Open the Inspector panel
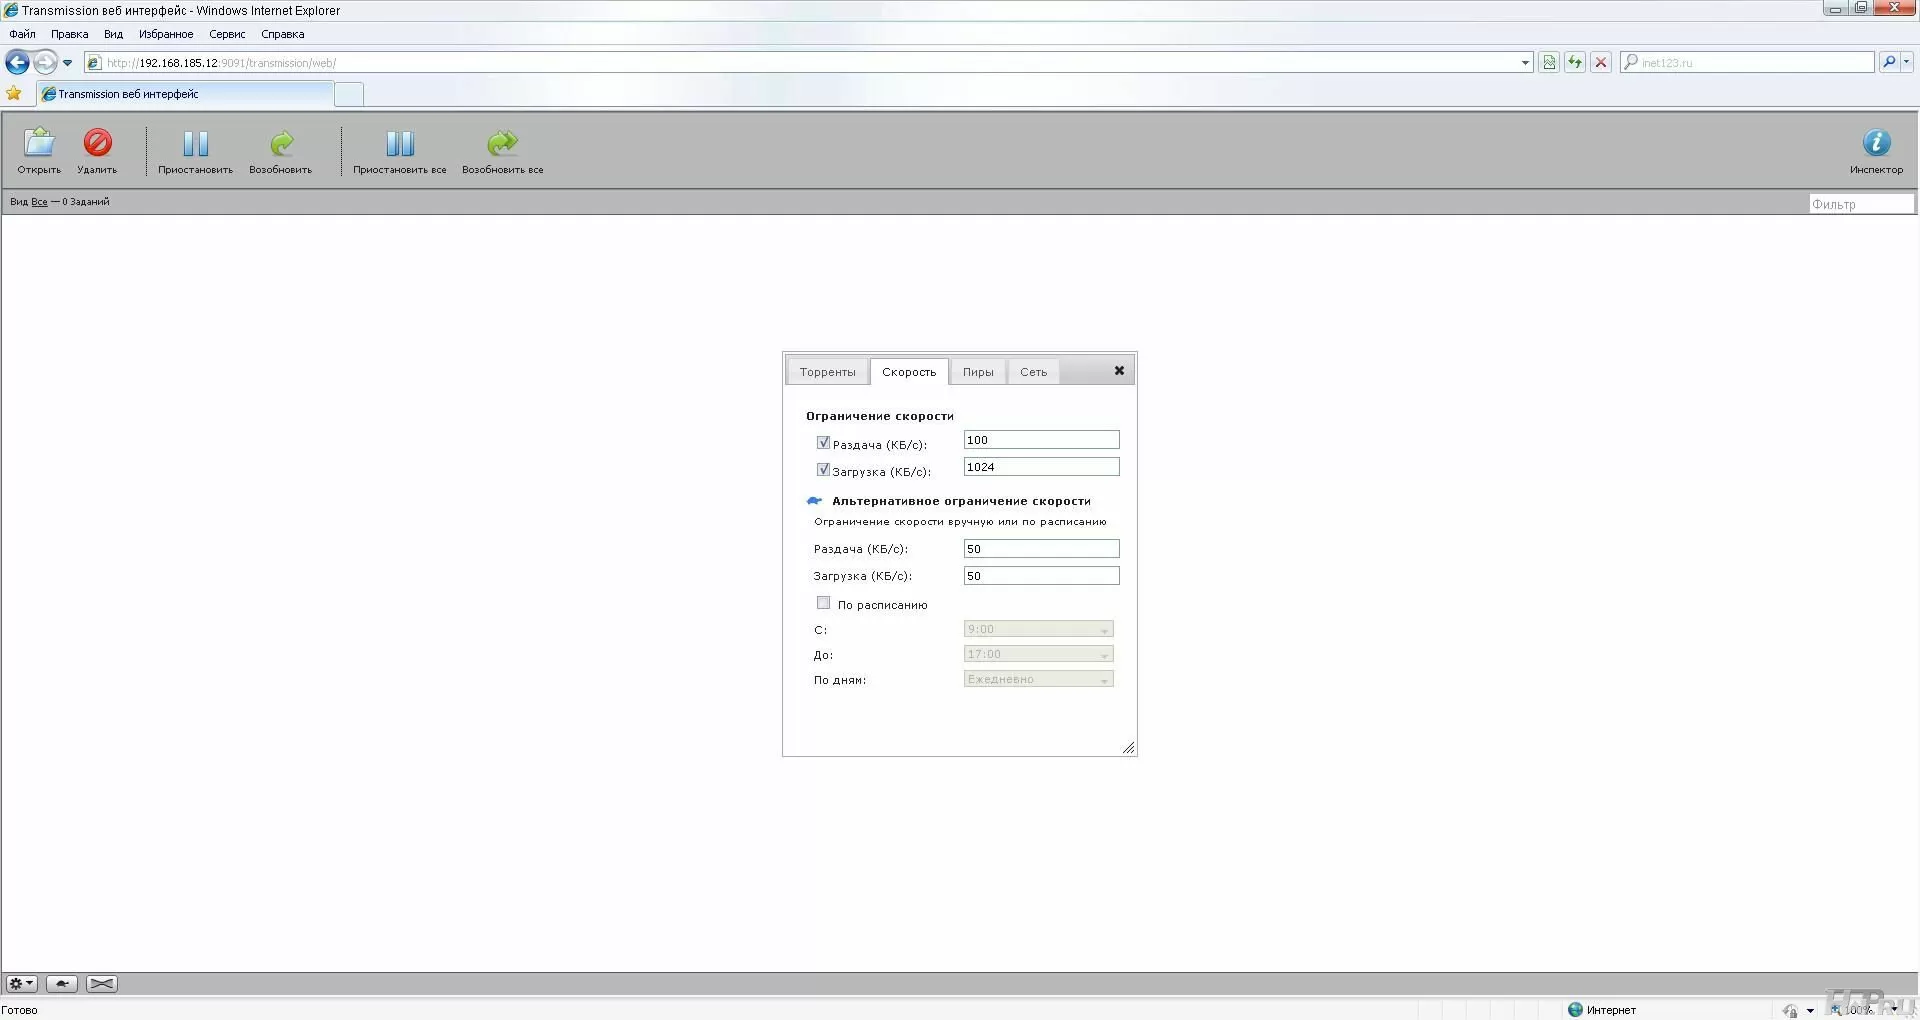 point(1876,144)
